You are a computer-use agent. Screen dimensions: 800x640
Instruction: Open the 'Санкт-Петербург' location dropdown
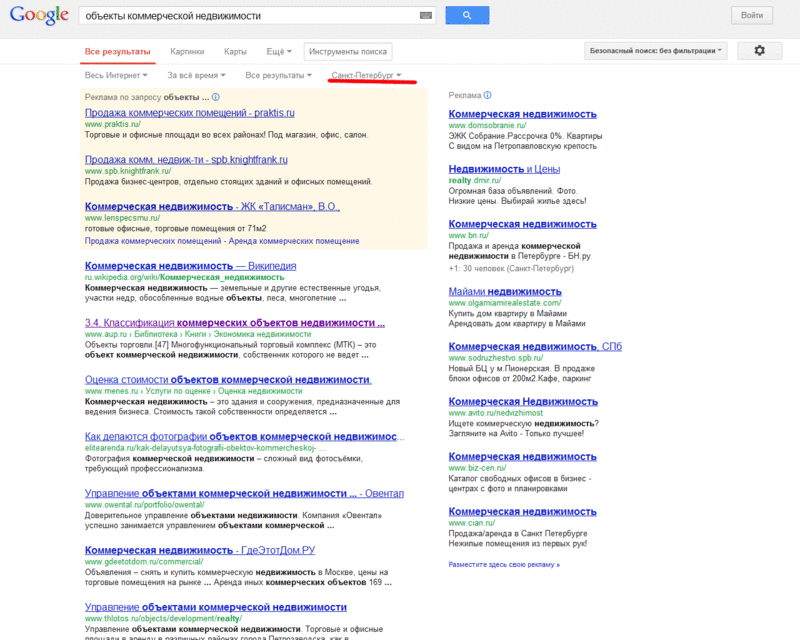click(366, 75)
